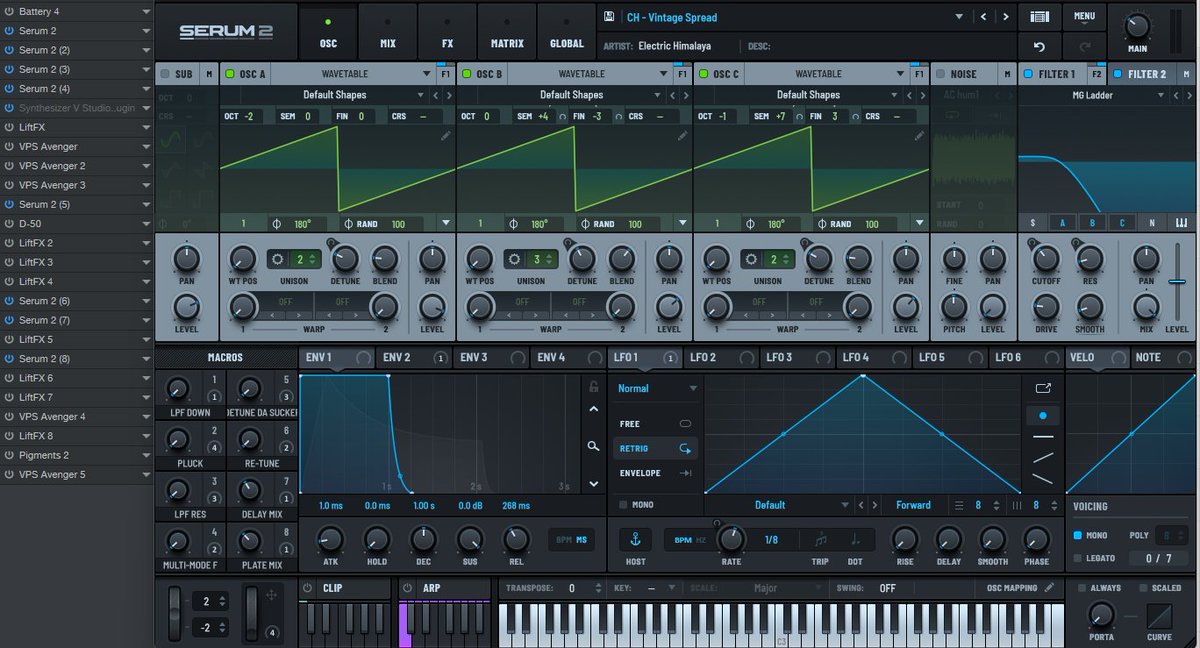Toggle the voicing MONO checkbox
Image resolution: width=1200 pixels, height=648 pixels.
tap(1077, 535)
